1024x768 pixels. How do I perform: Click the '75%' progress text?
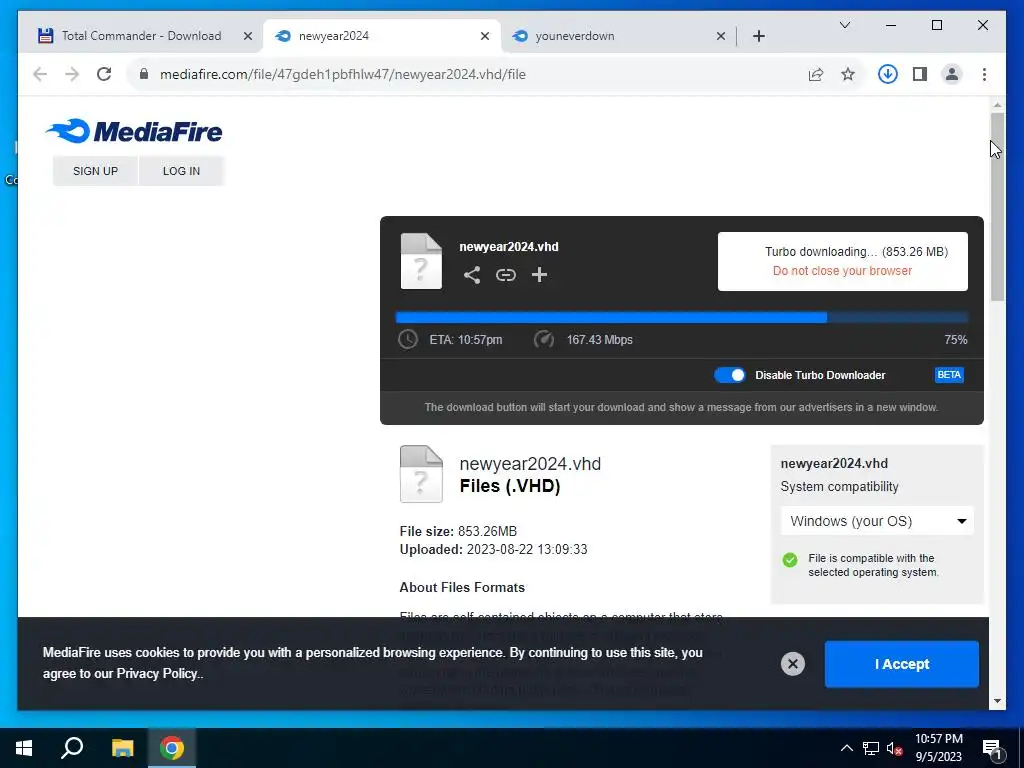click(956, 340)
